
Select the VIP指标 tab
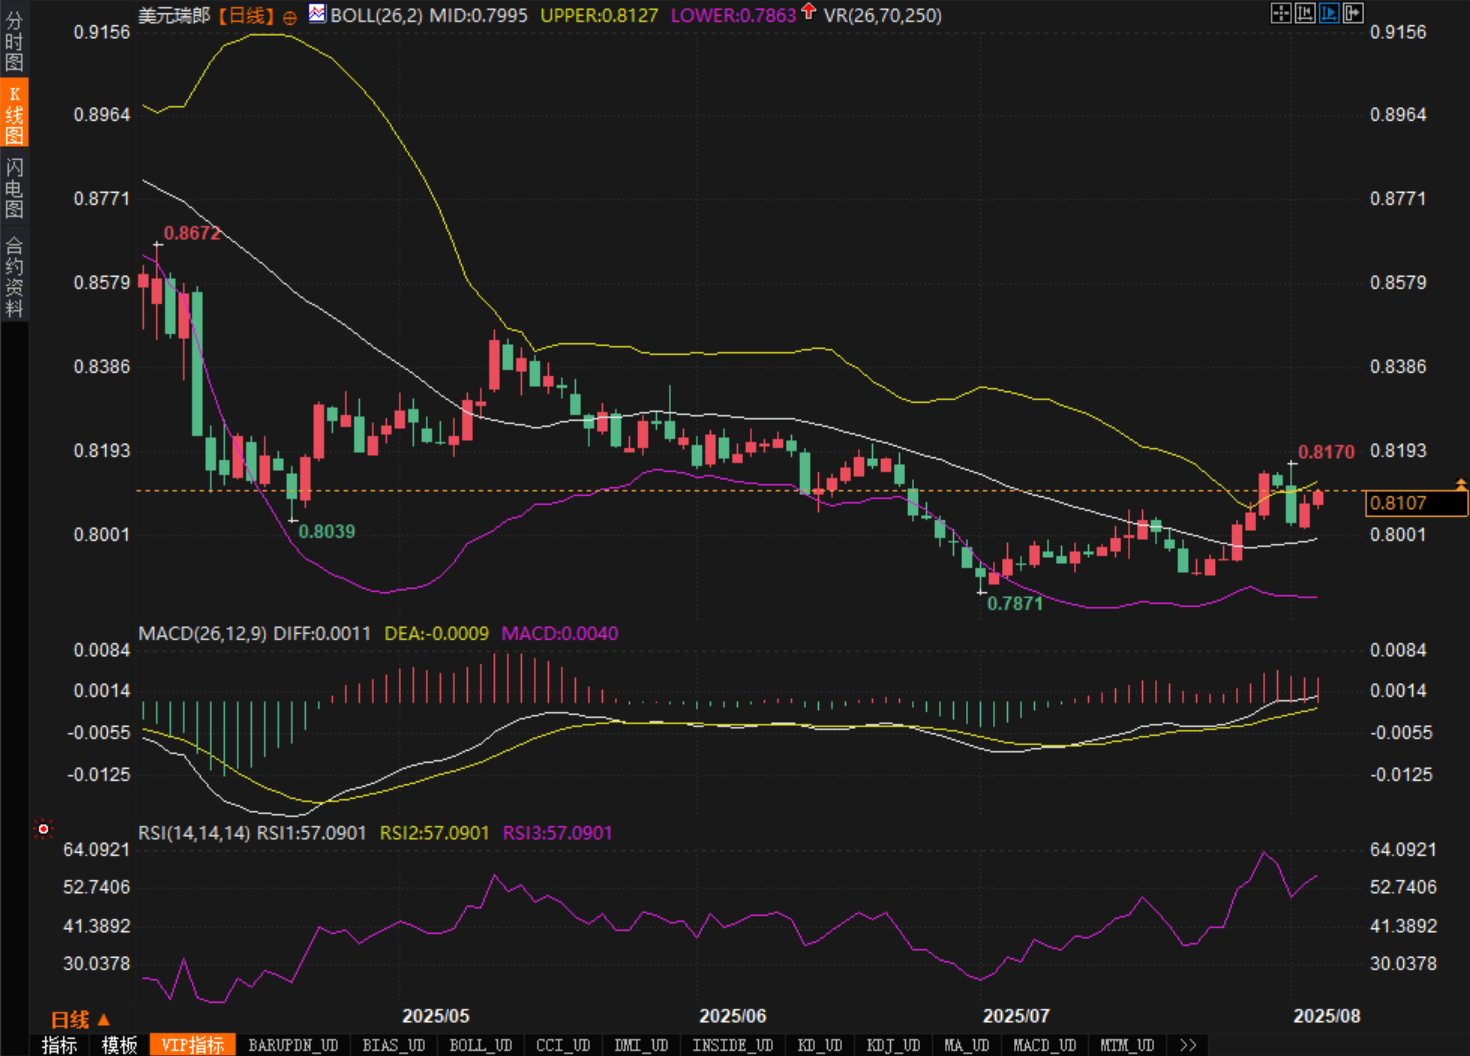(x=193, y=1045)
